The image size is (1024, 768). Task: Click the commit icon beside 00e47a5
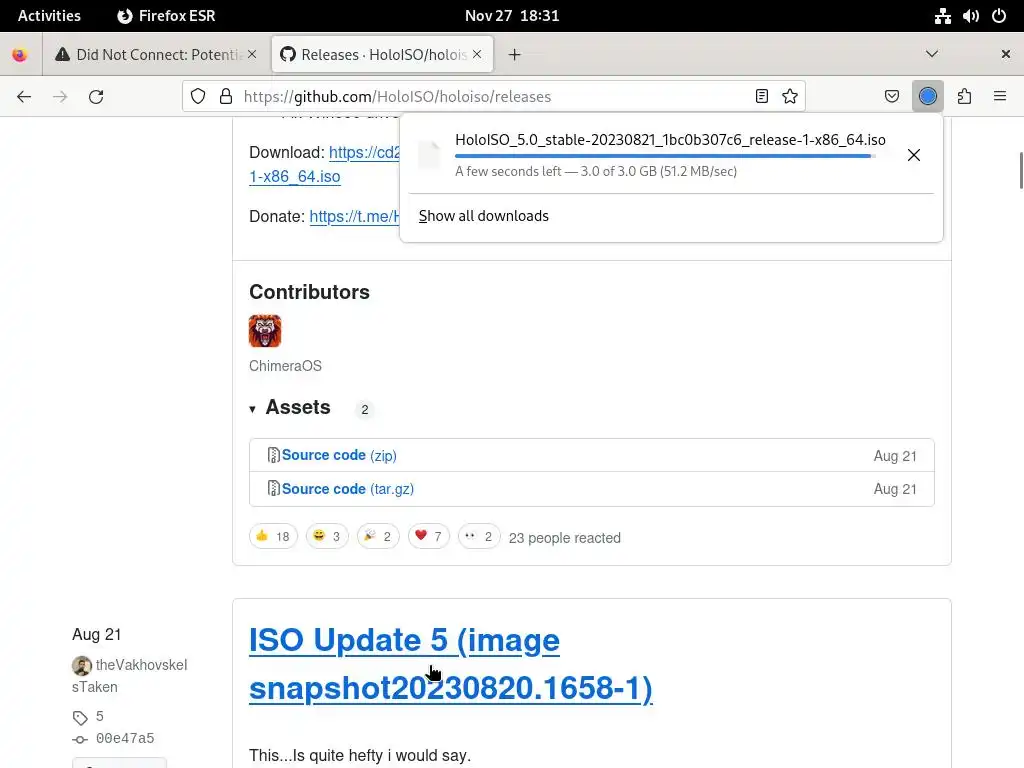click(80, 739)
